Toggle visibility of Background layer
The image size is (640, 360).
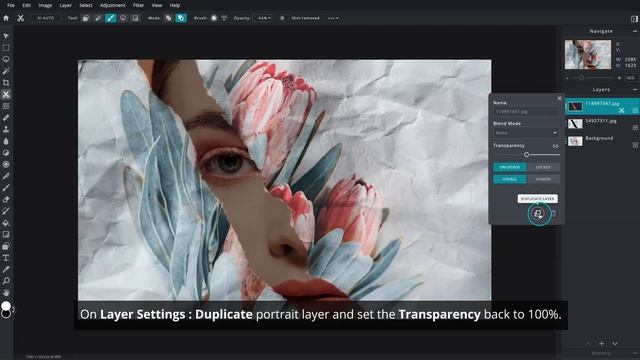[635, 145]
